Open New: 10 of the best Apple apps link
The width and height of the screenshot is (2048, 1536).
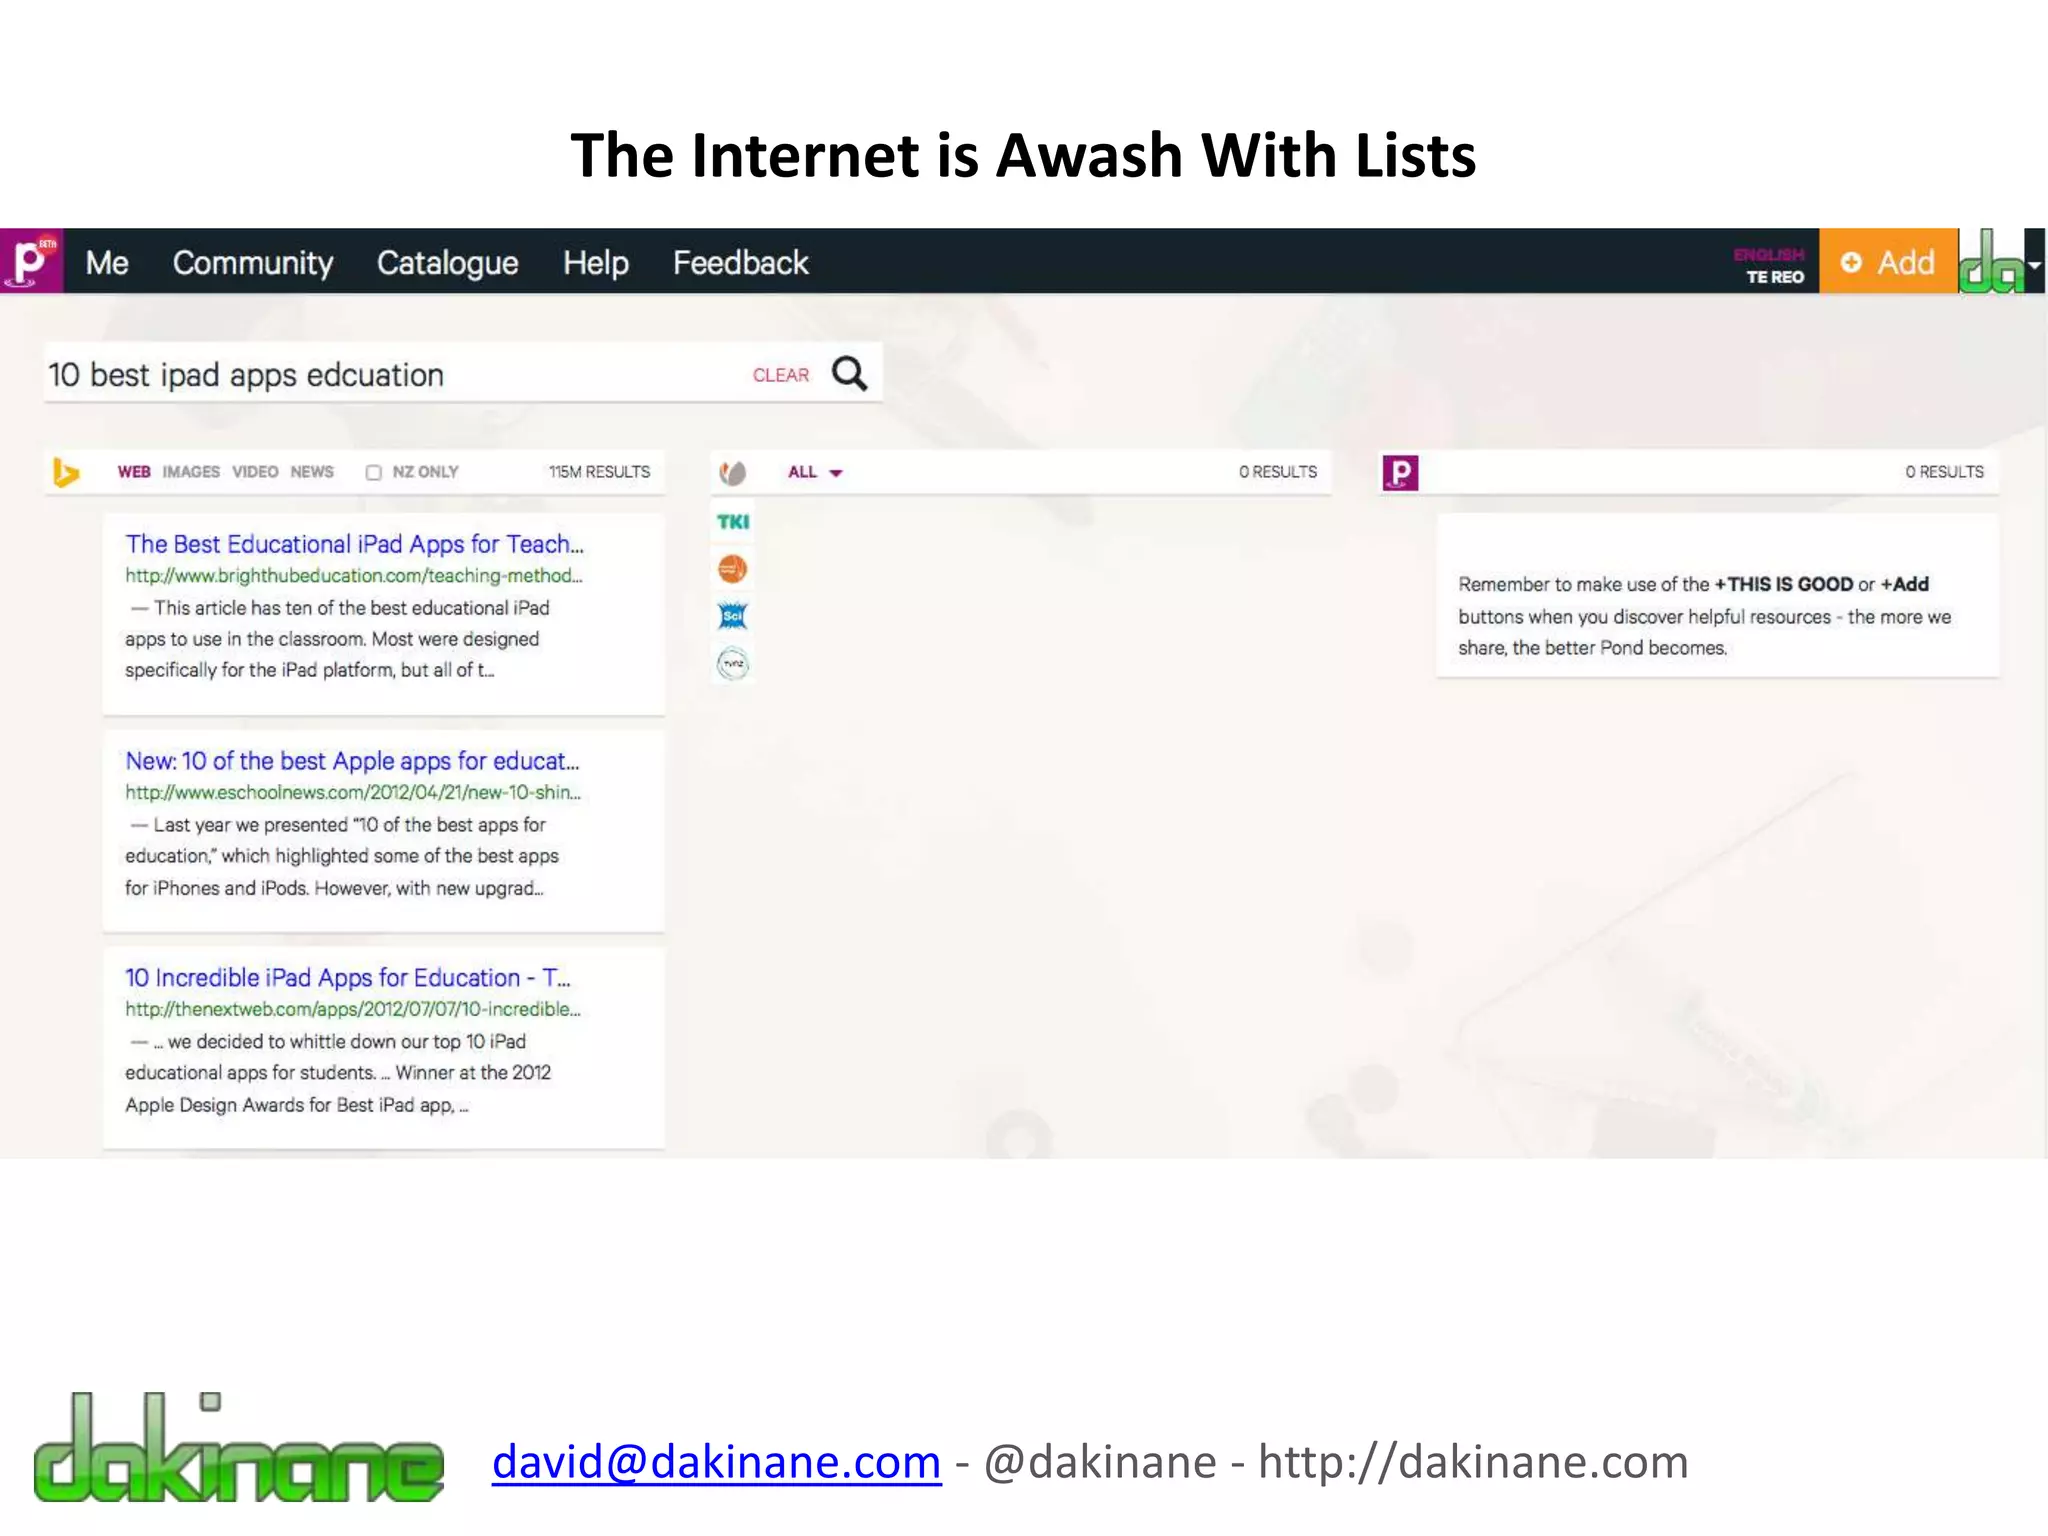tap(352, 761)
